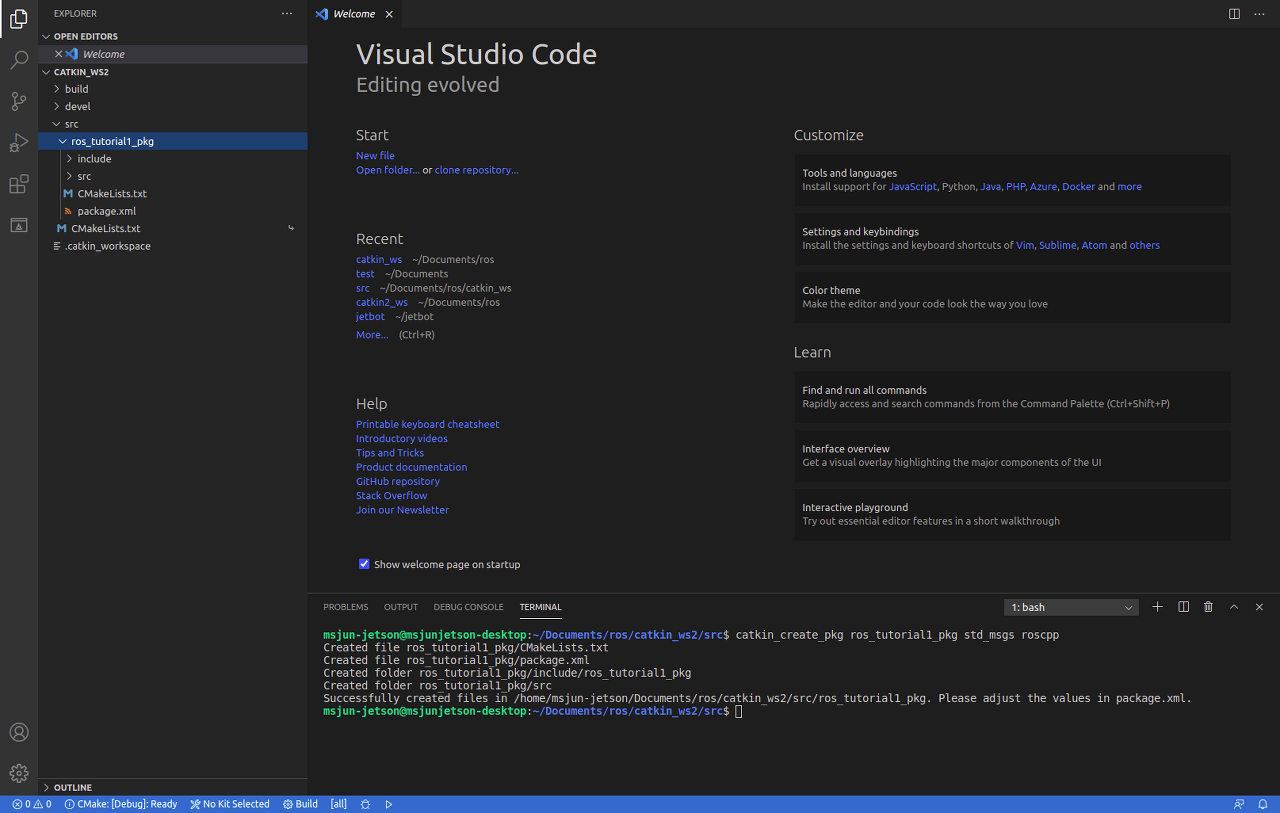
Task: Collapse the ros_tutorial1_pkg folder
Action: [172, 141]
